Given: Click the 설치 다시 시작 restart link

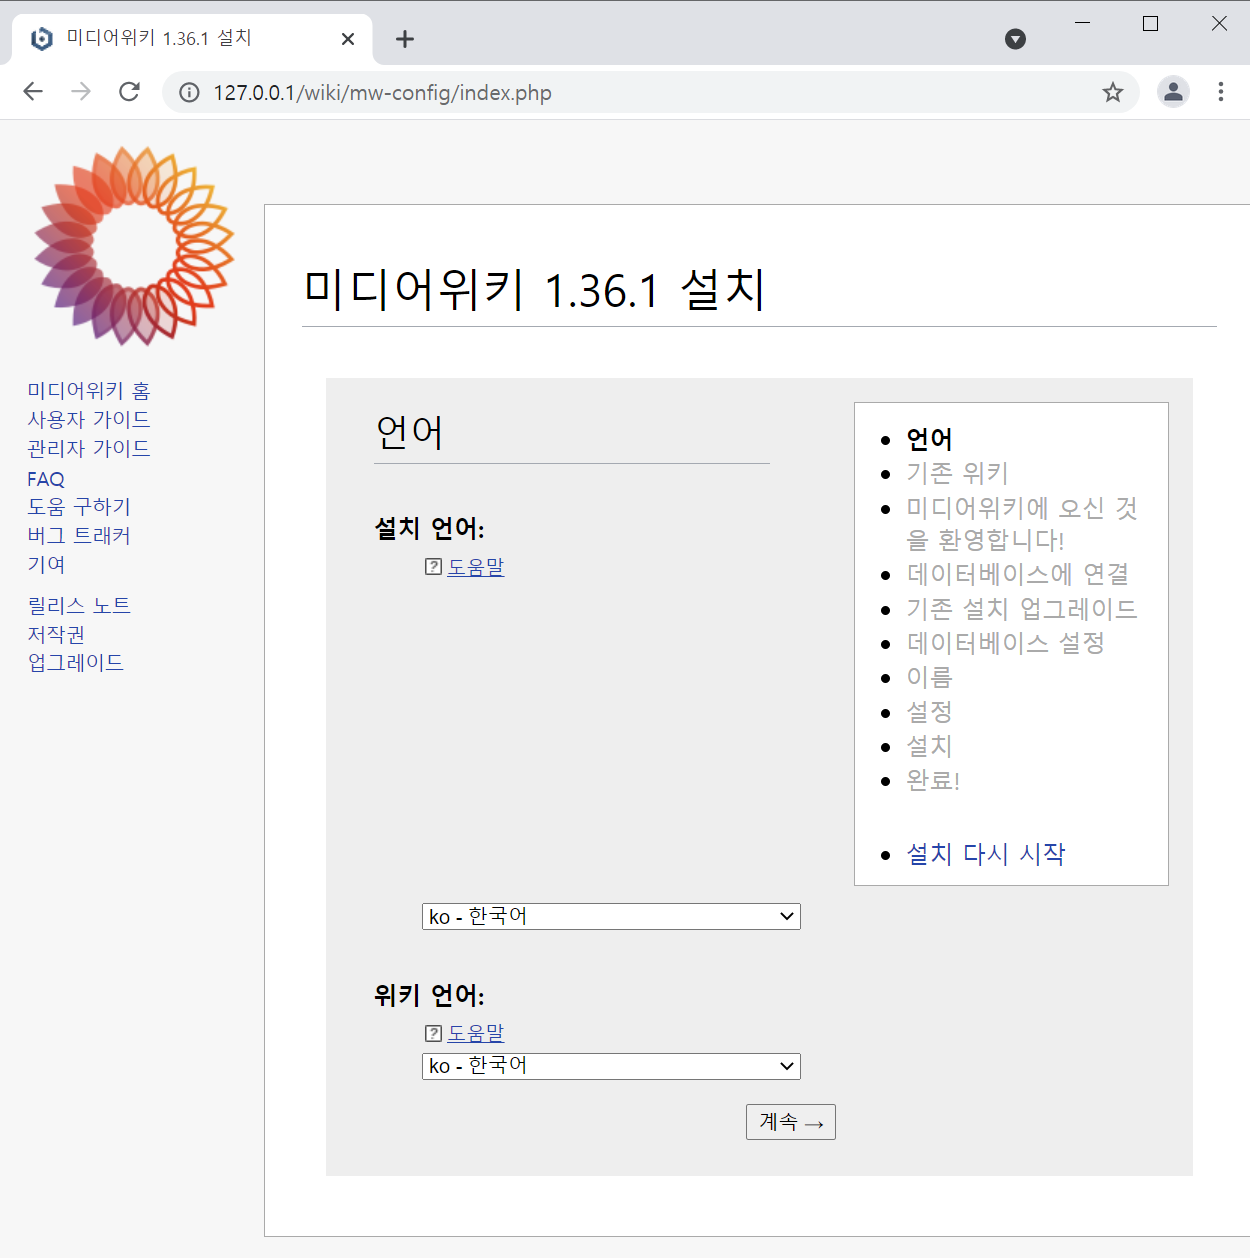Looking at the screenshot, I should pyautogui.click(x=985, y=854).
